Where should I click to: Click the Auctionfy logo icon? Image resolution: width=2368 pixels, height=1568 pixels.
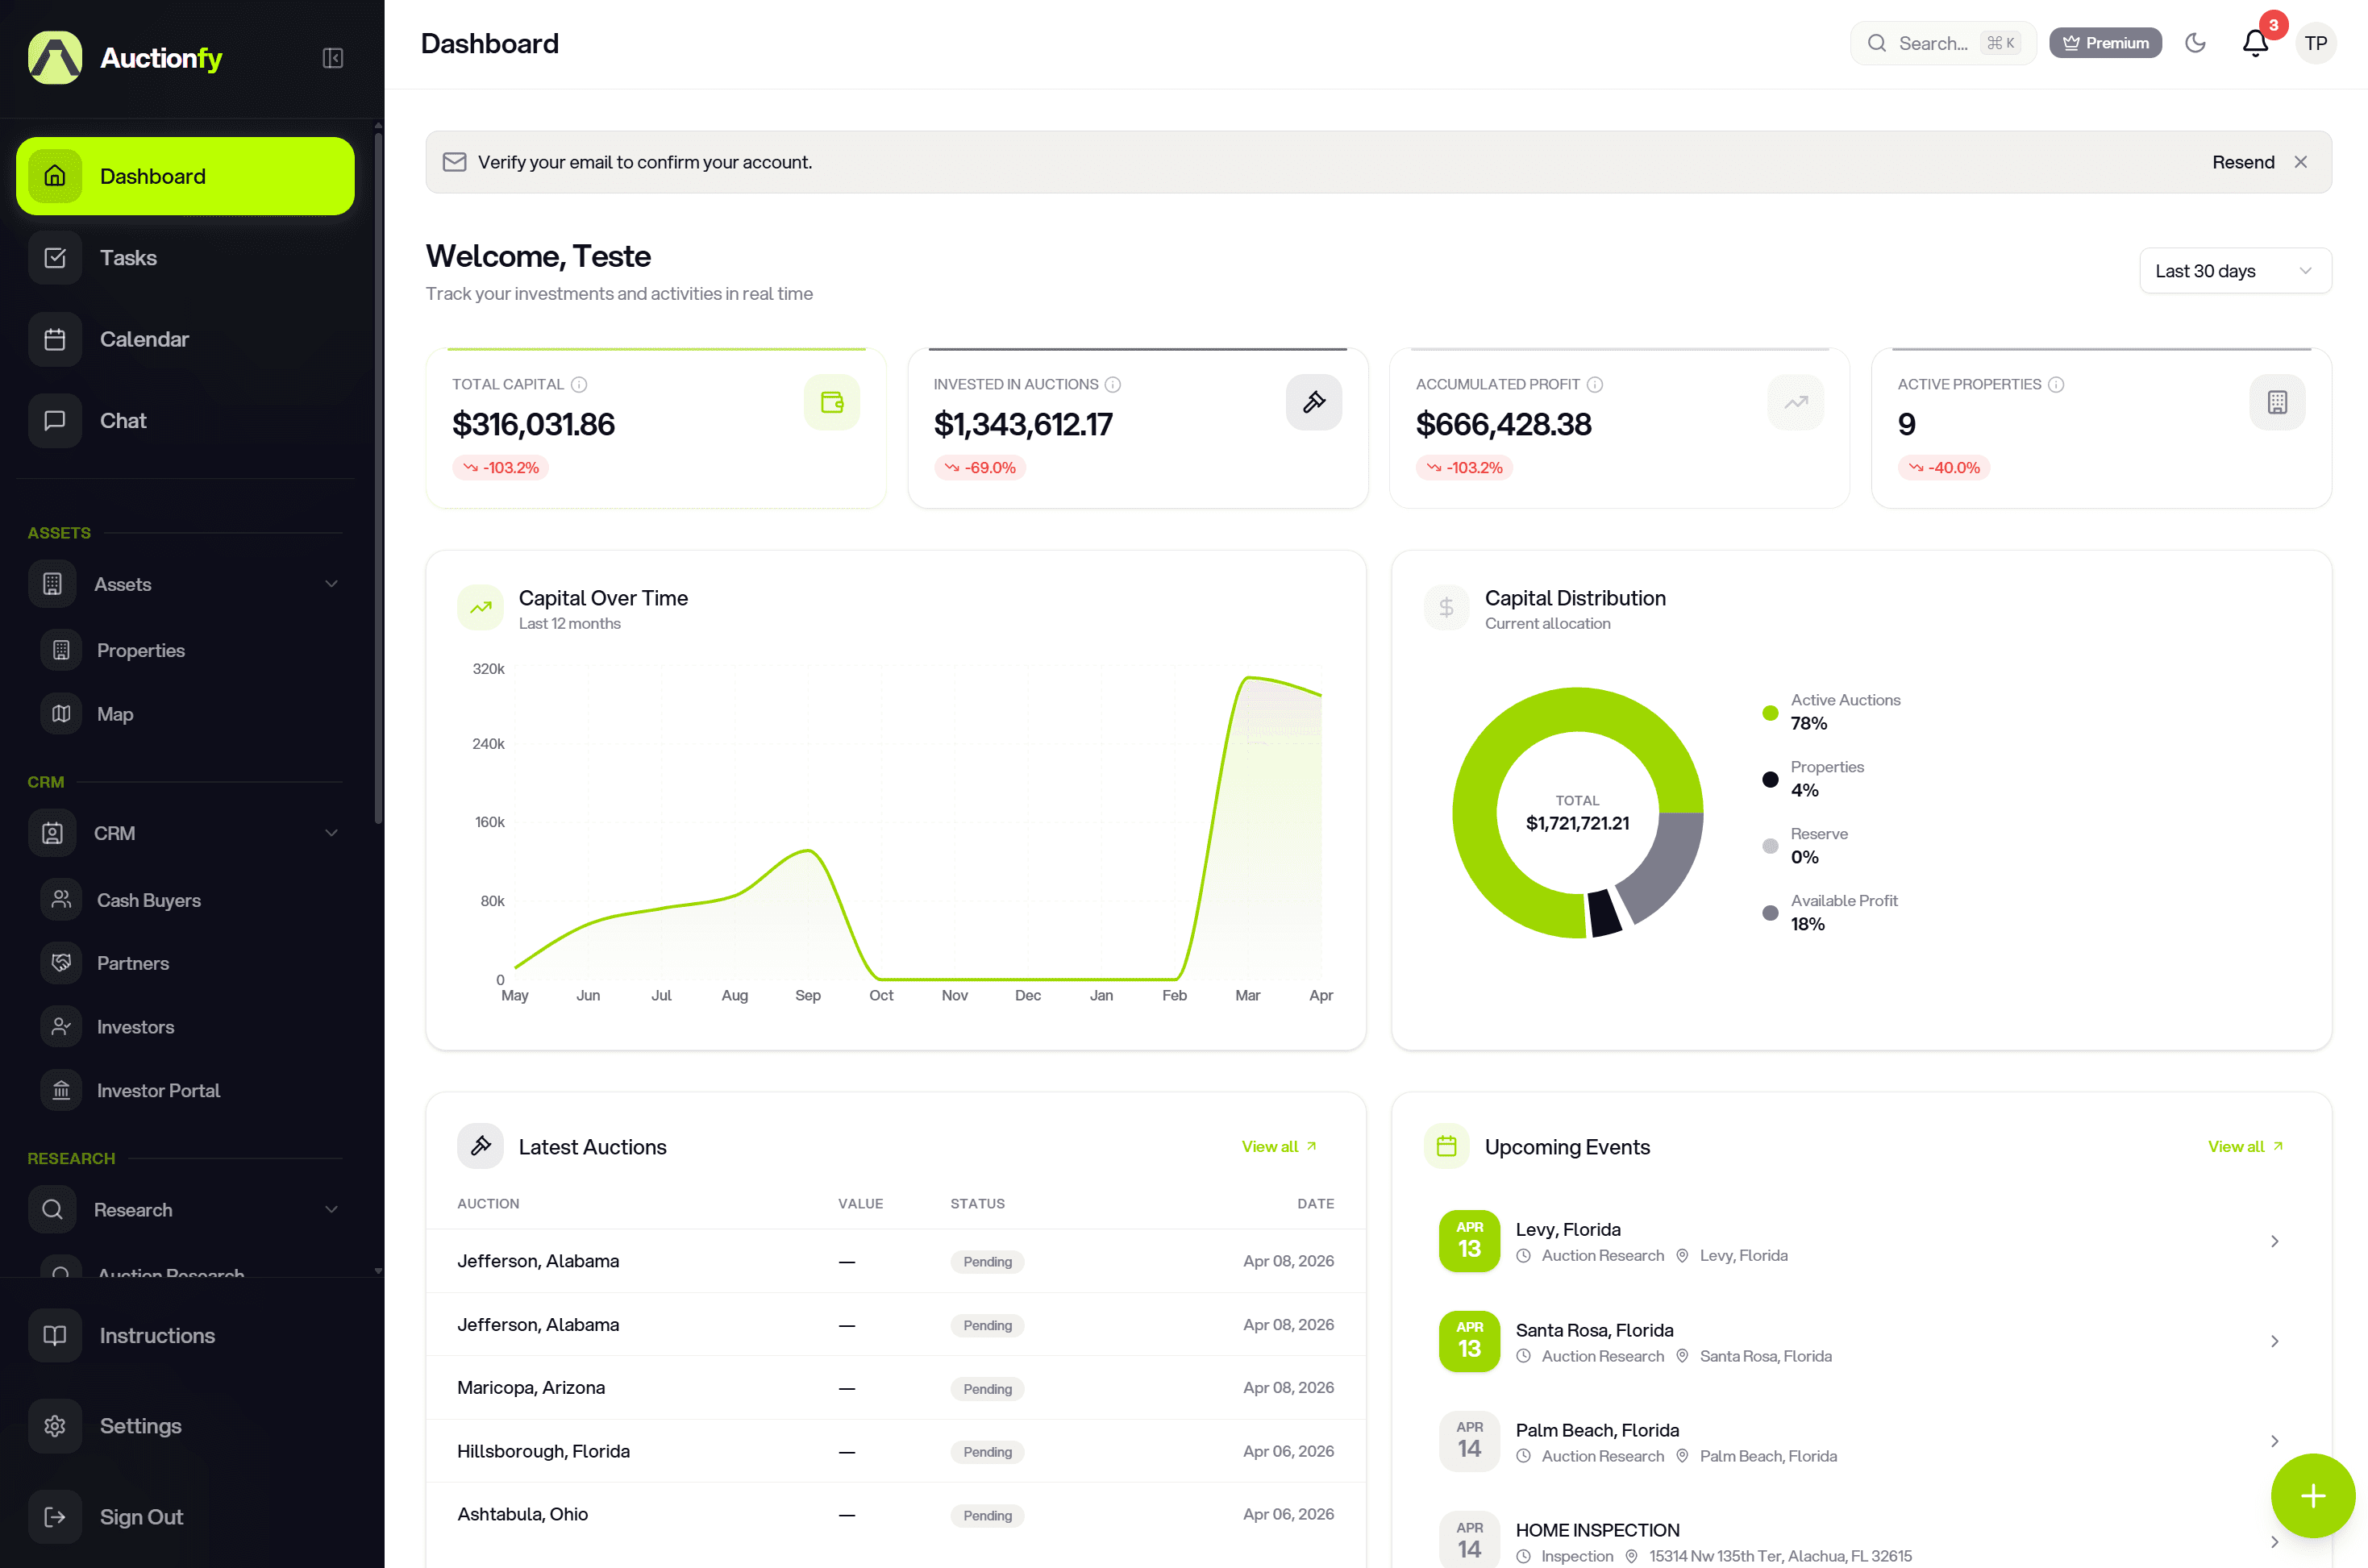[x=55, y=57]
